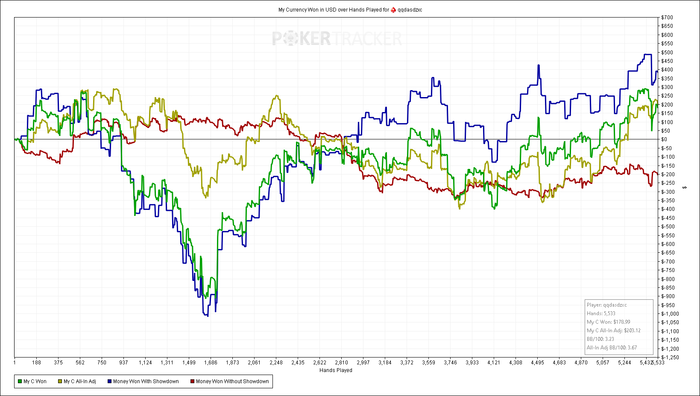Click the $-1,250 y-axis label
This screenshot has height=396, width=700.
tap(671, 357)
